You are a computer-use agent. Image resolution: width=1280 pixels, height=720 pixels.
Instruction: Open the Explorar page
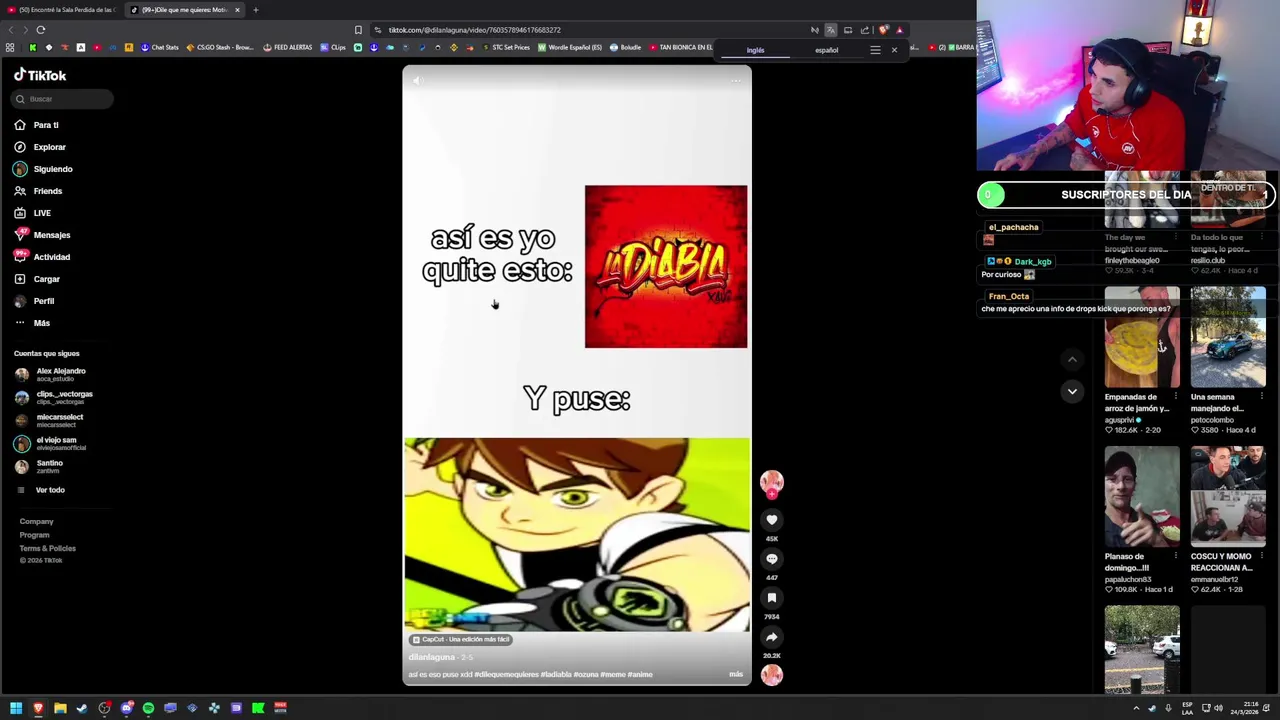40,147
